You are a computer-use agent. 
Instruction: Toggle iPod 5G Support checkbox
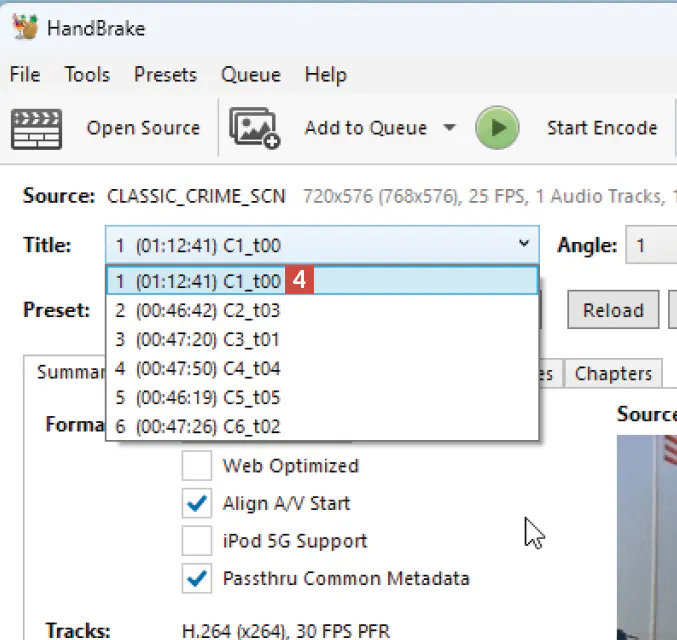(197, 541)
